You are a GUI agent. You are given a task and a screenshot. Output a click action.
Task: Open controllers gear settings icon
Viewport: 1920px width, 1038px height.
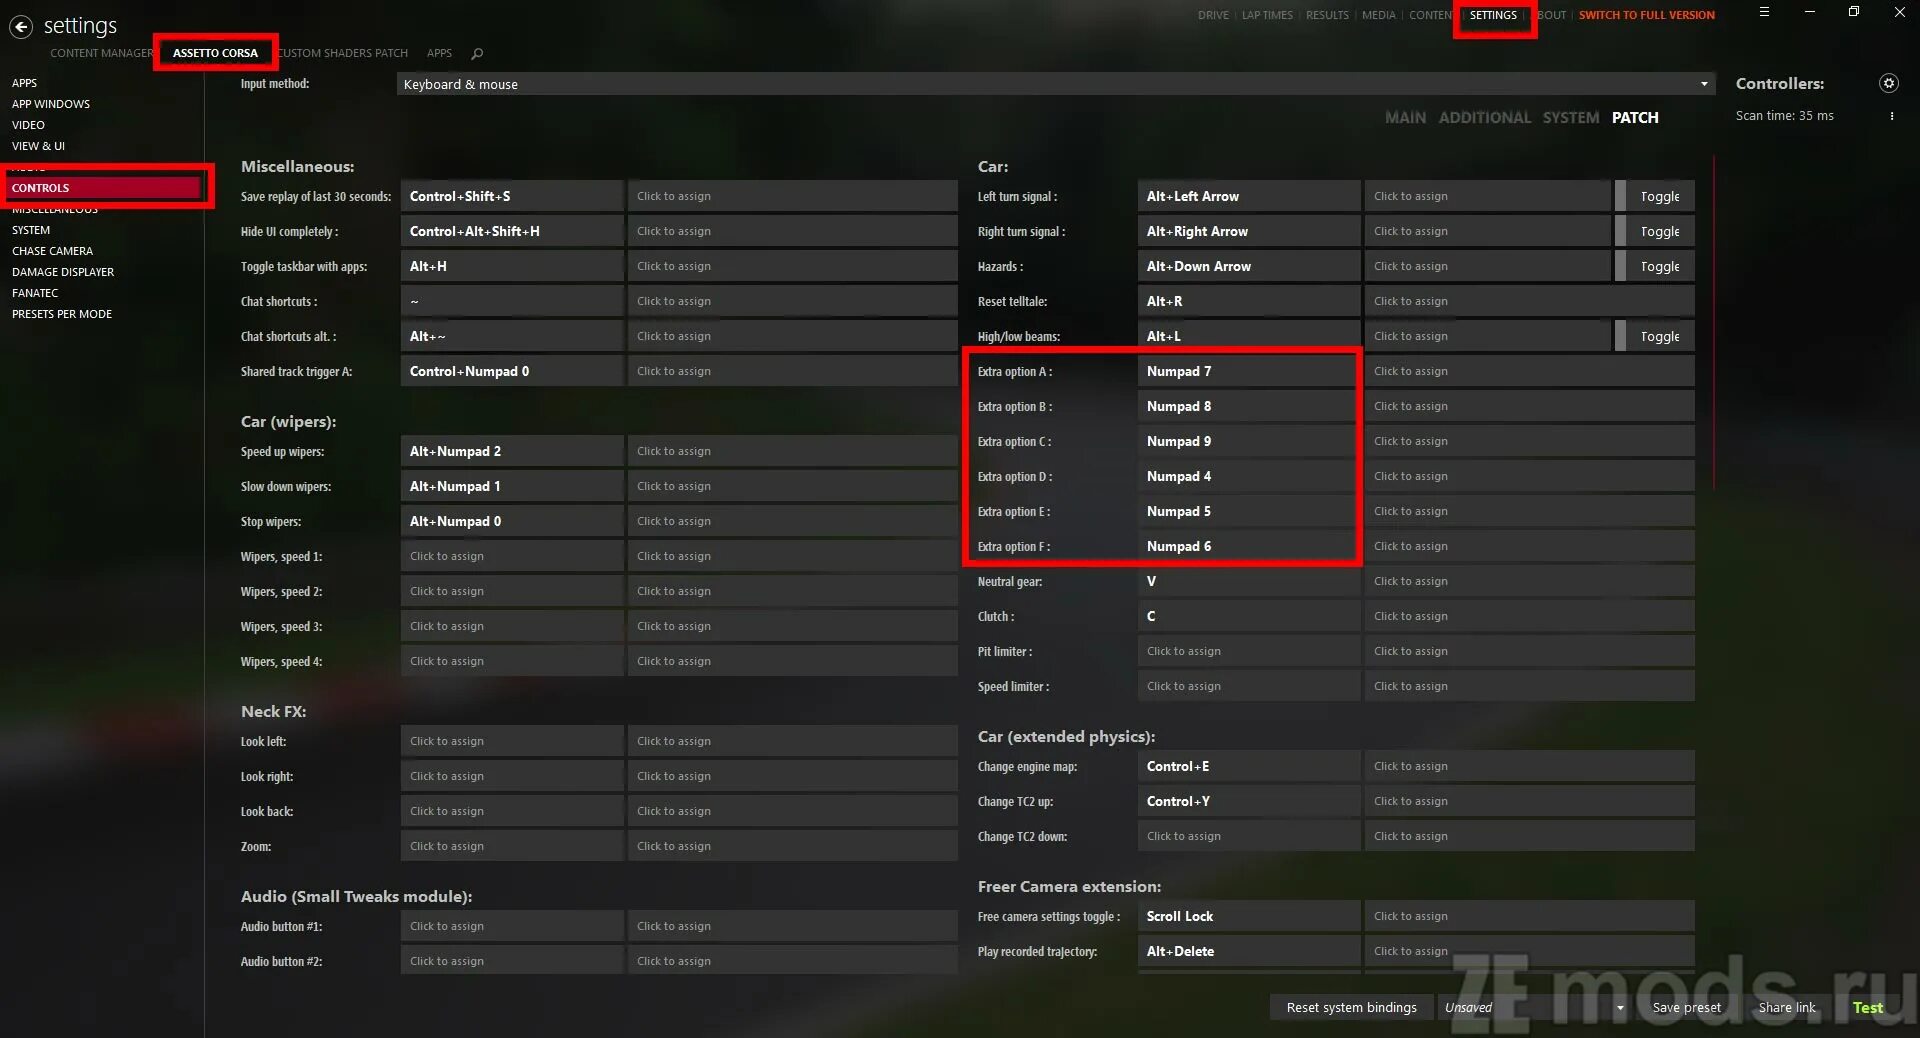point(1888,83)
